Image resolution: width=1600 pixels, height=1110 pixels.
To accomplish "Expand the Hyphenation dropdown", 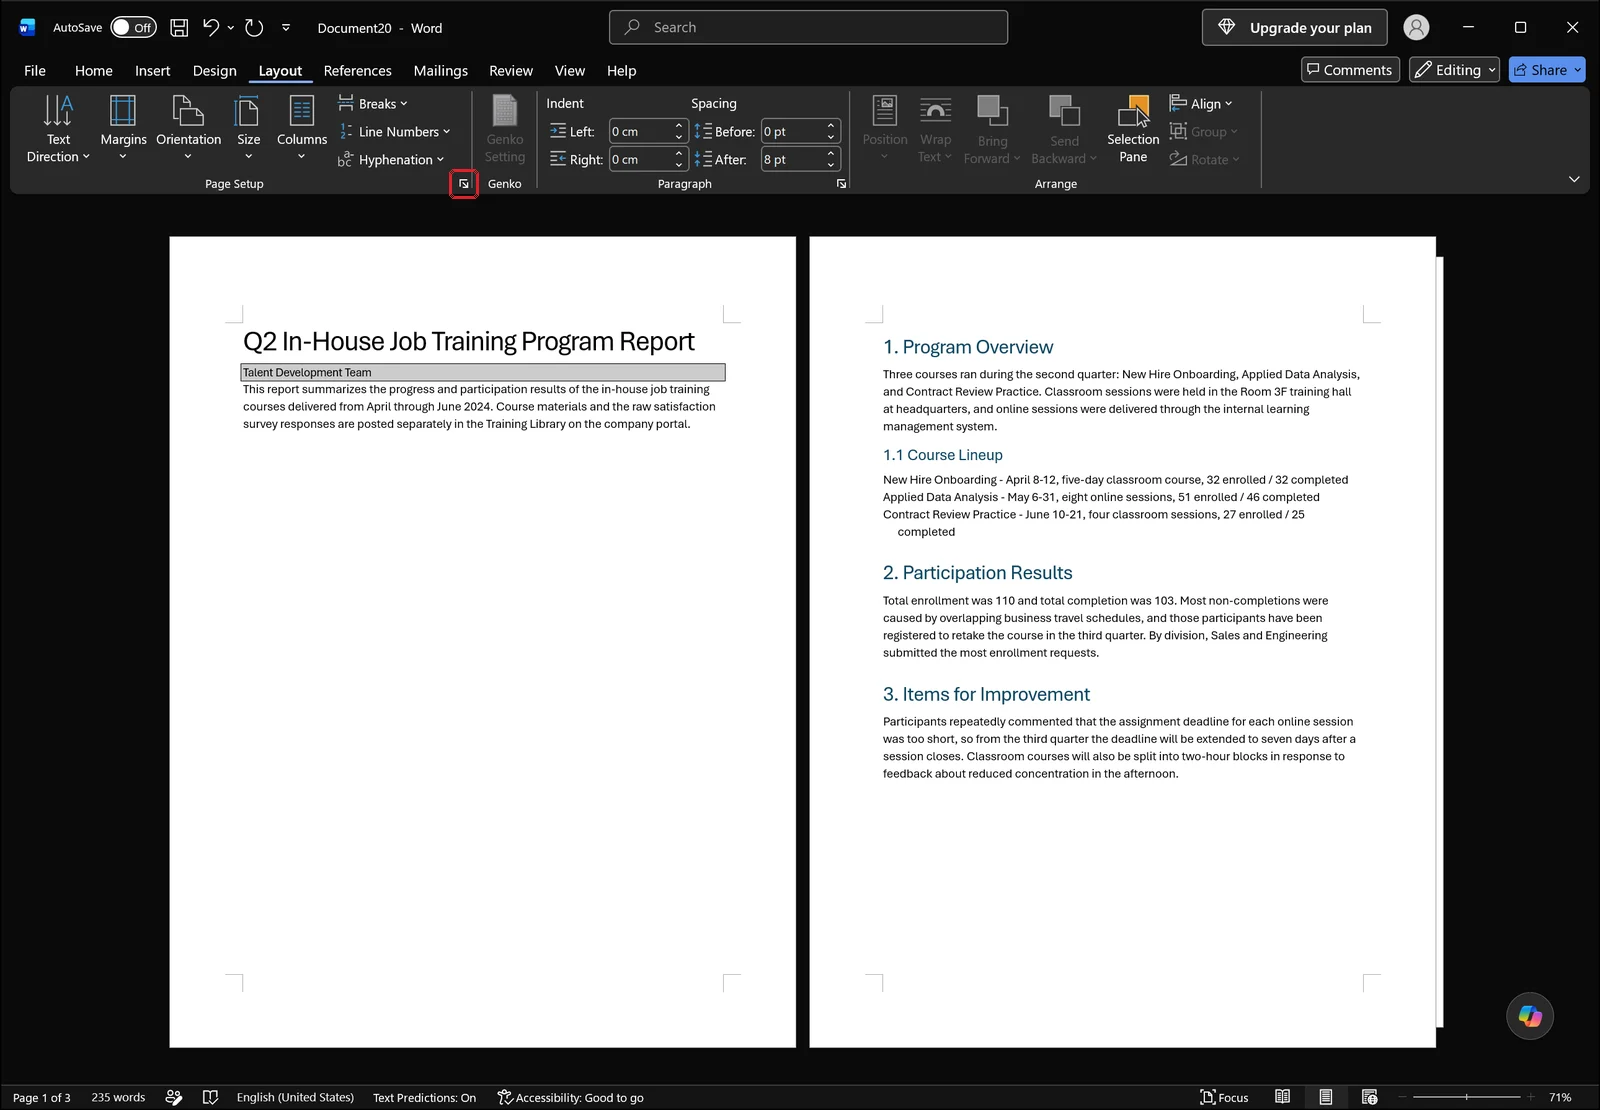I will (x=391, y=160).
